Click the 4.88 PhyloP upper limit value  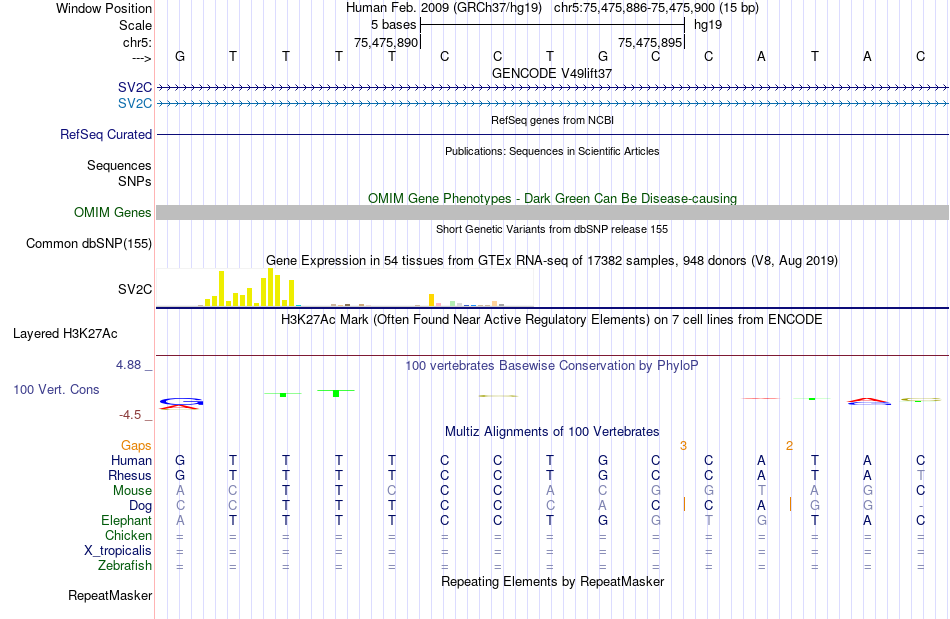(x=128, y=365)
